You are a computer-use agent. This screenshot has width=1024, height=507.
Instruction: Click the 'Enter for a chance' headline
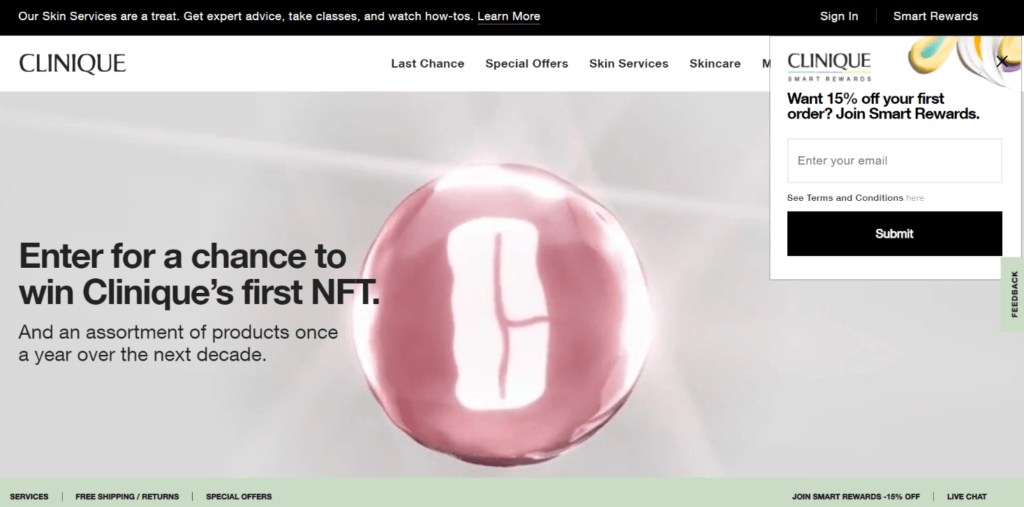coord(199,273)
